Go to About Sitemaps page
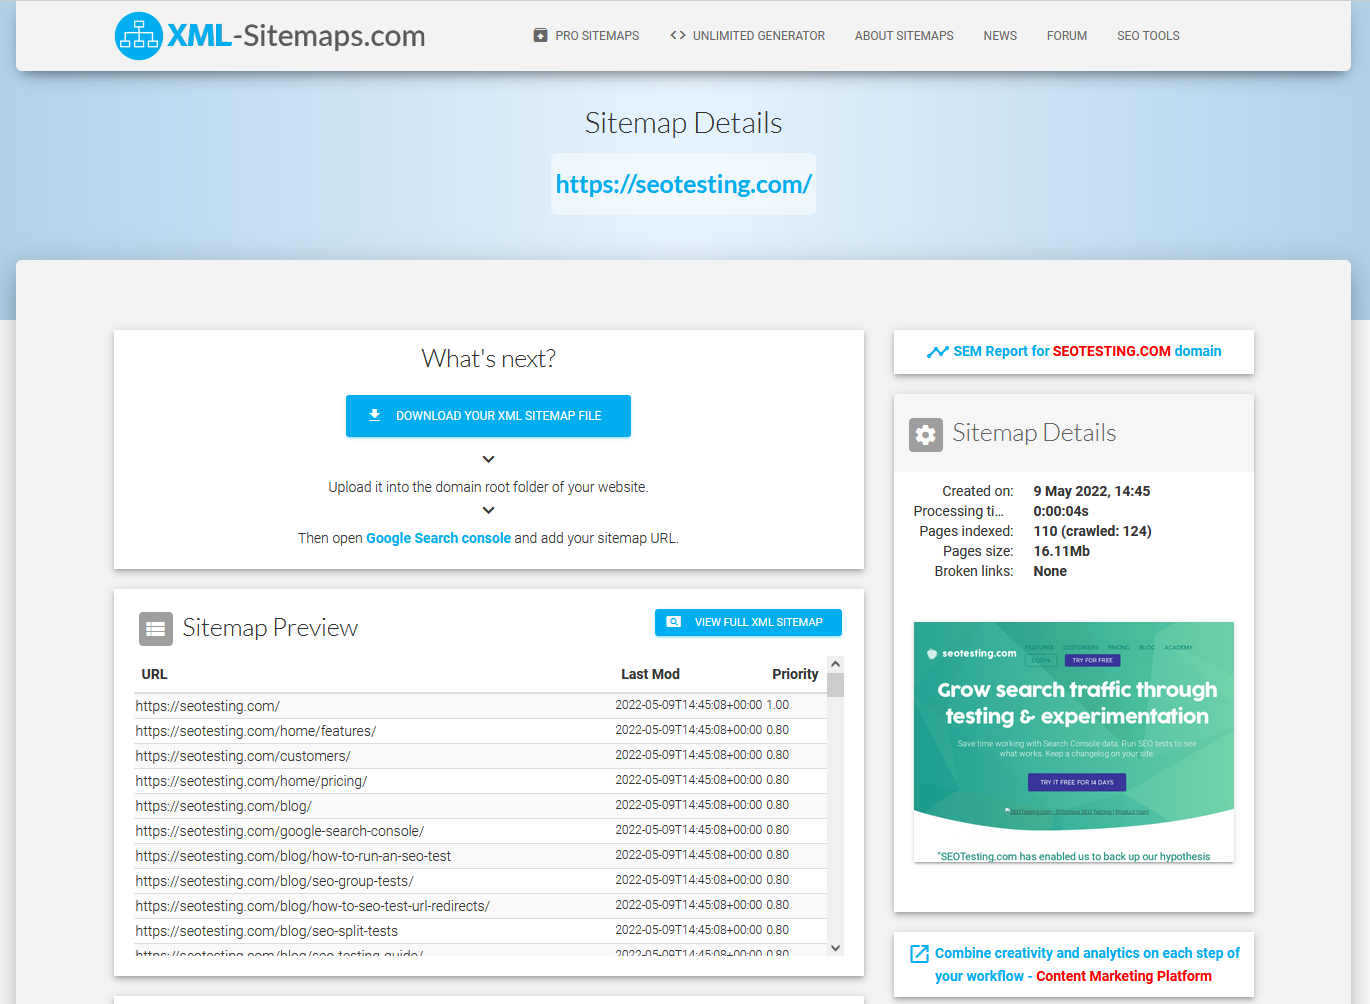 (904, 36)
